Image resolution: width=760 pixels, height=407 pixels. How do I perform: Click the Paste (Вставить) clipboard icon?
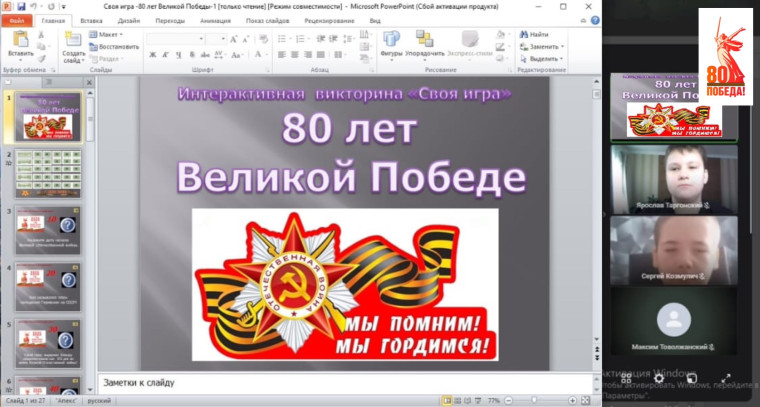[20, 39]
